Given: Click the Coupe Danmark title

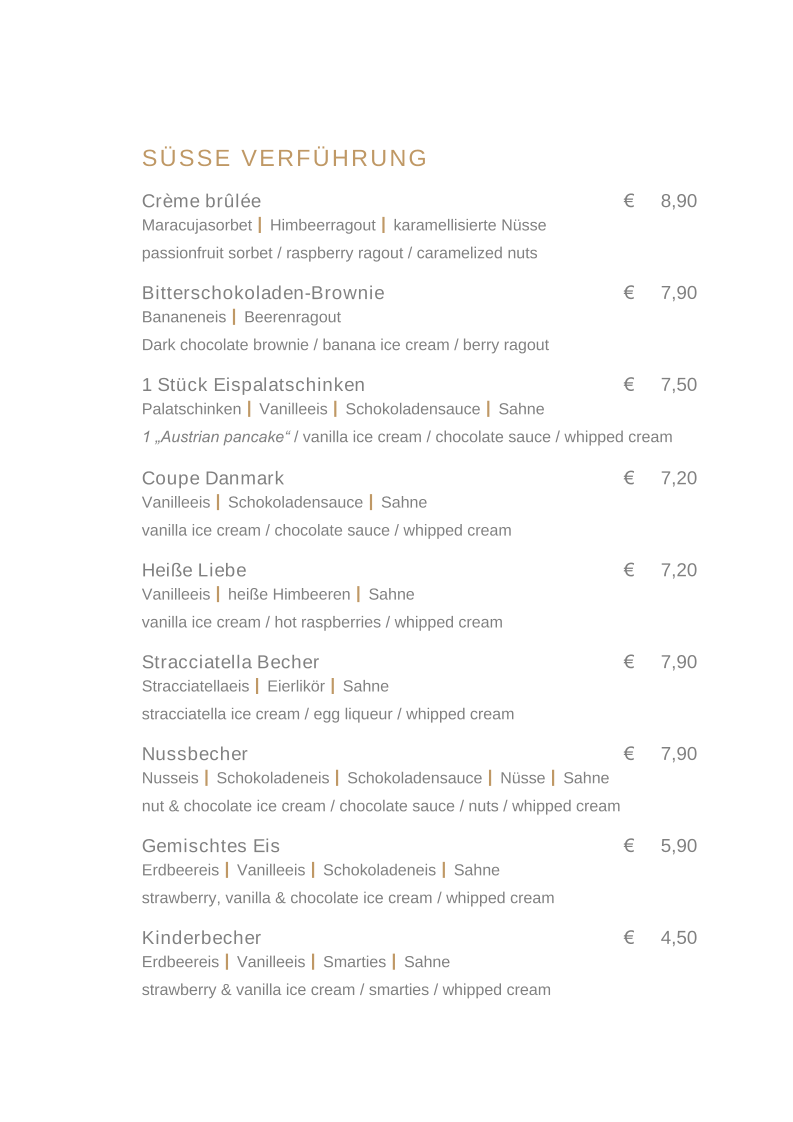Looking at the screenshot, I should 213,478.
